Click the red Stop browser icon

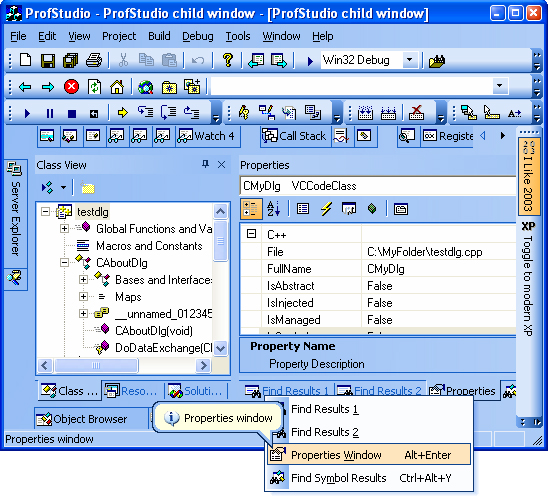tap(71, 86)
